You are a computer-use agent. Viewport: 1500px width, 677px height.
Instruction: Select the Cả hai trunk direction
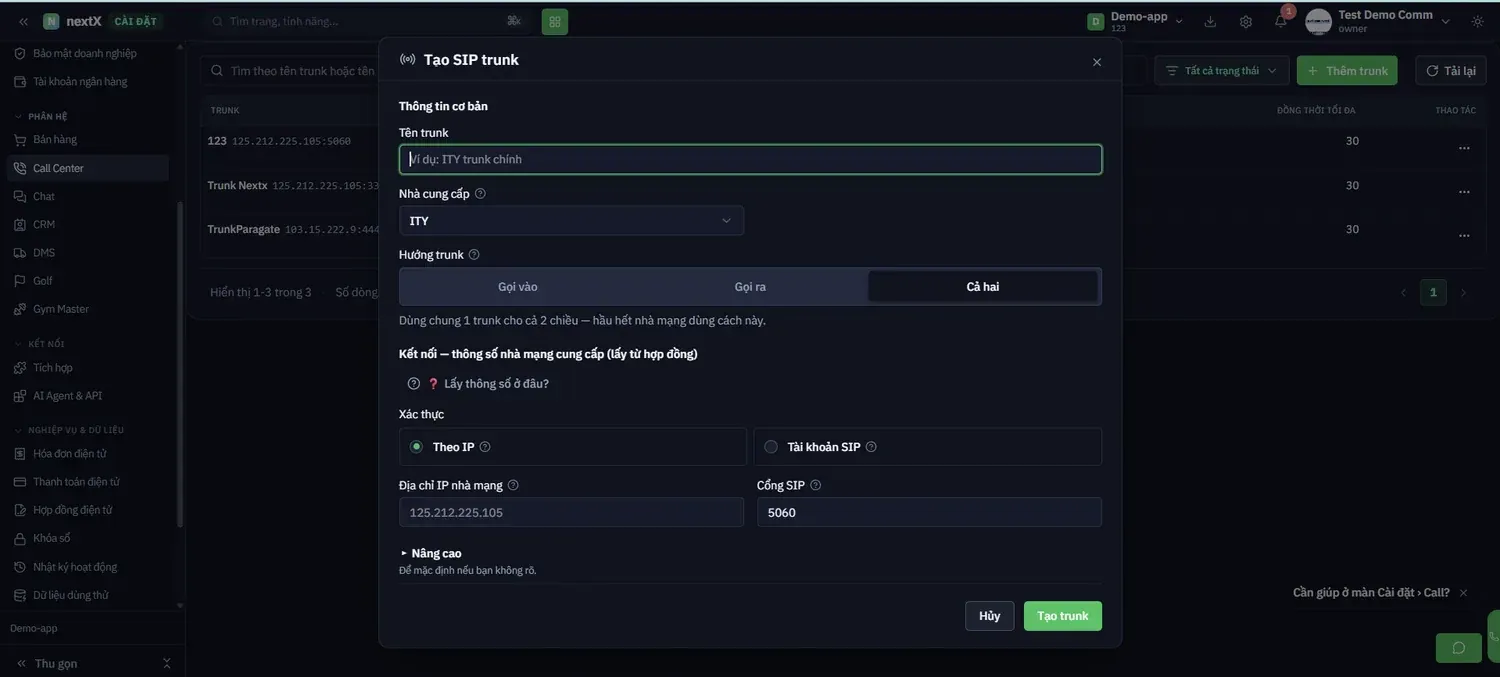(983, 287)
